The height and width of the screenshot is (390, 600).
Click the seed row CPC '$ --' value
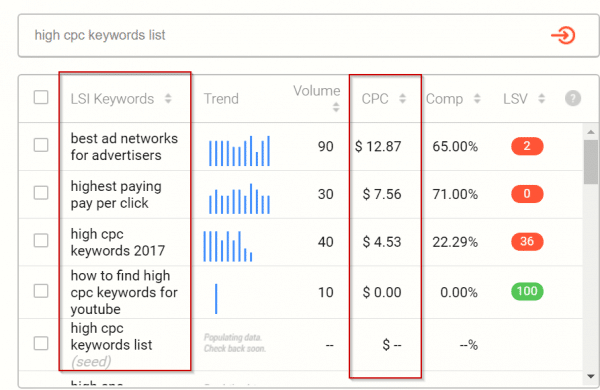[392, 345]
